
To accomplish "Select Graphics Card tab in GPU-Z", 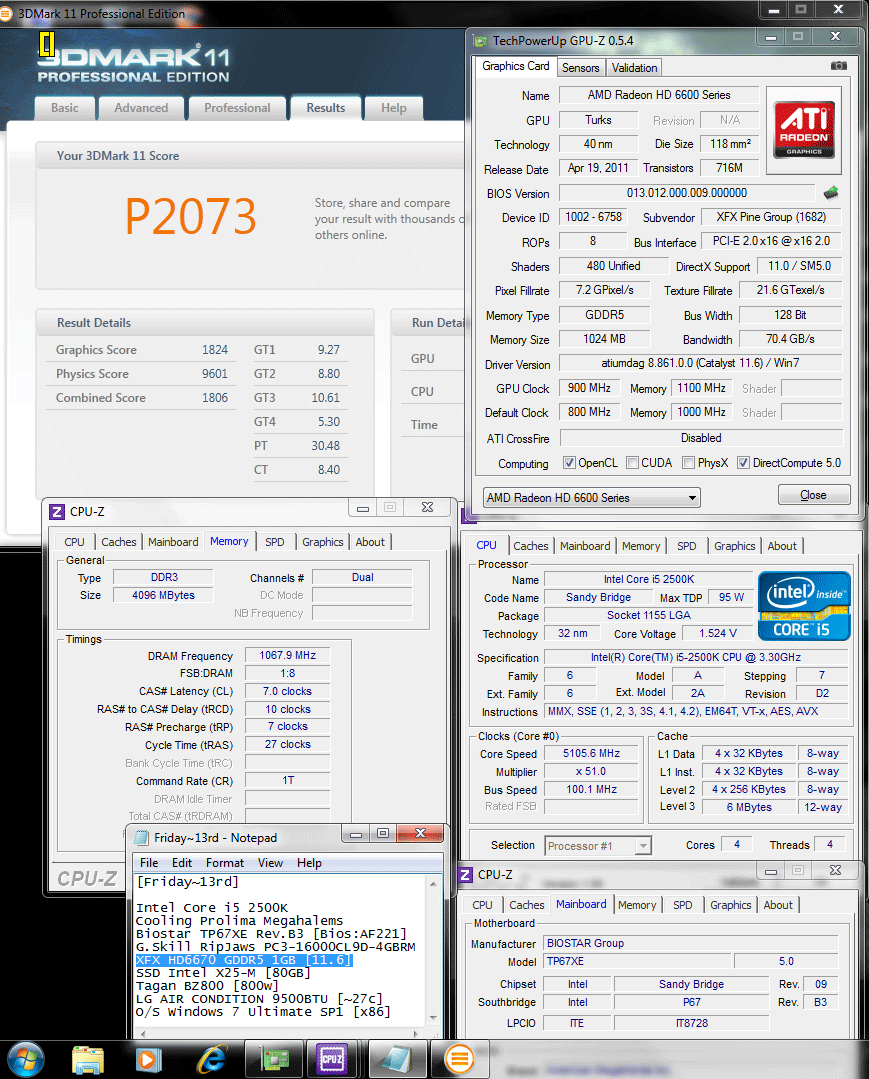I will (x=515, y=66).
